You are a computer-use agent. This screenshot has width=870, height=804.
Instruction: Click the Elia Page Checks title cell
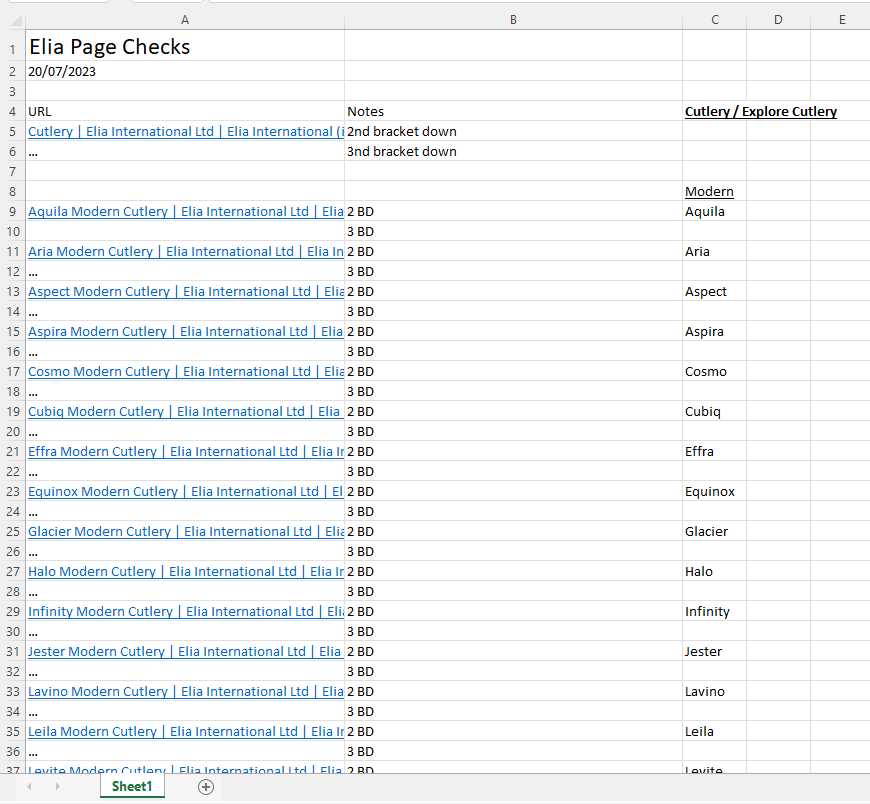pos(109,46)
